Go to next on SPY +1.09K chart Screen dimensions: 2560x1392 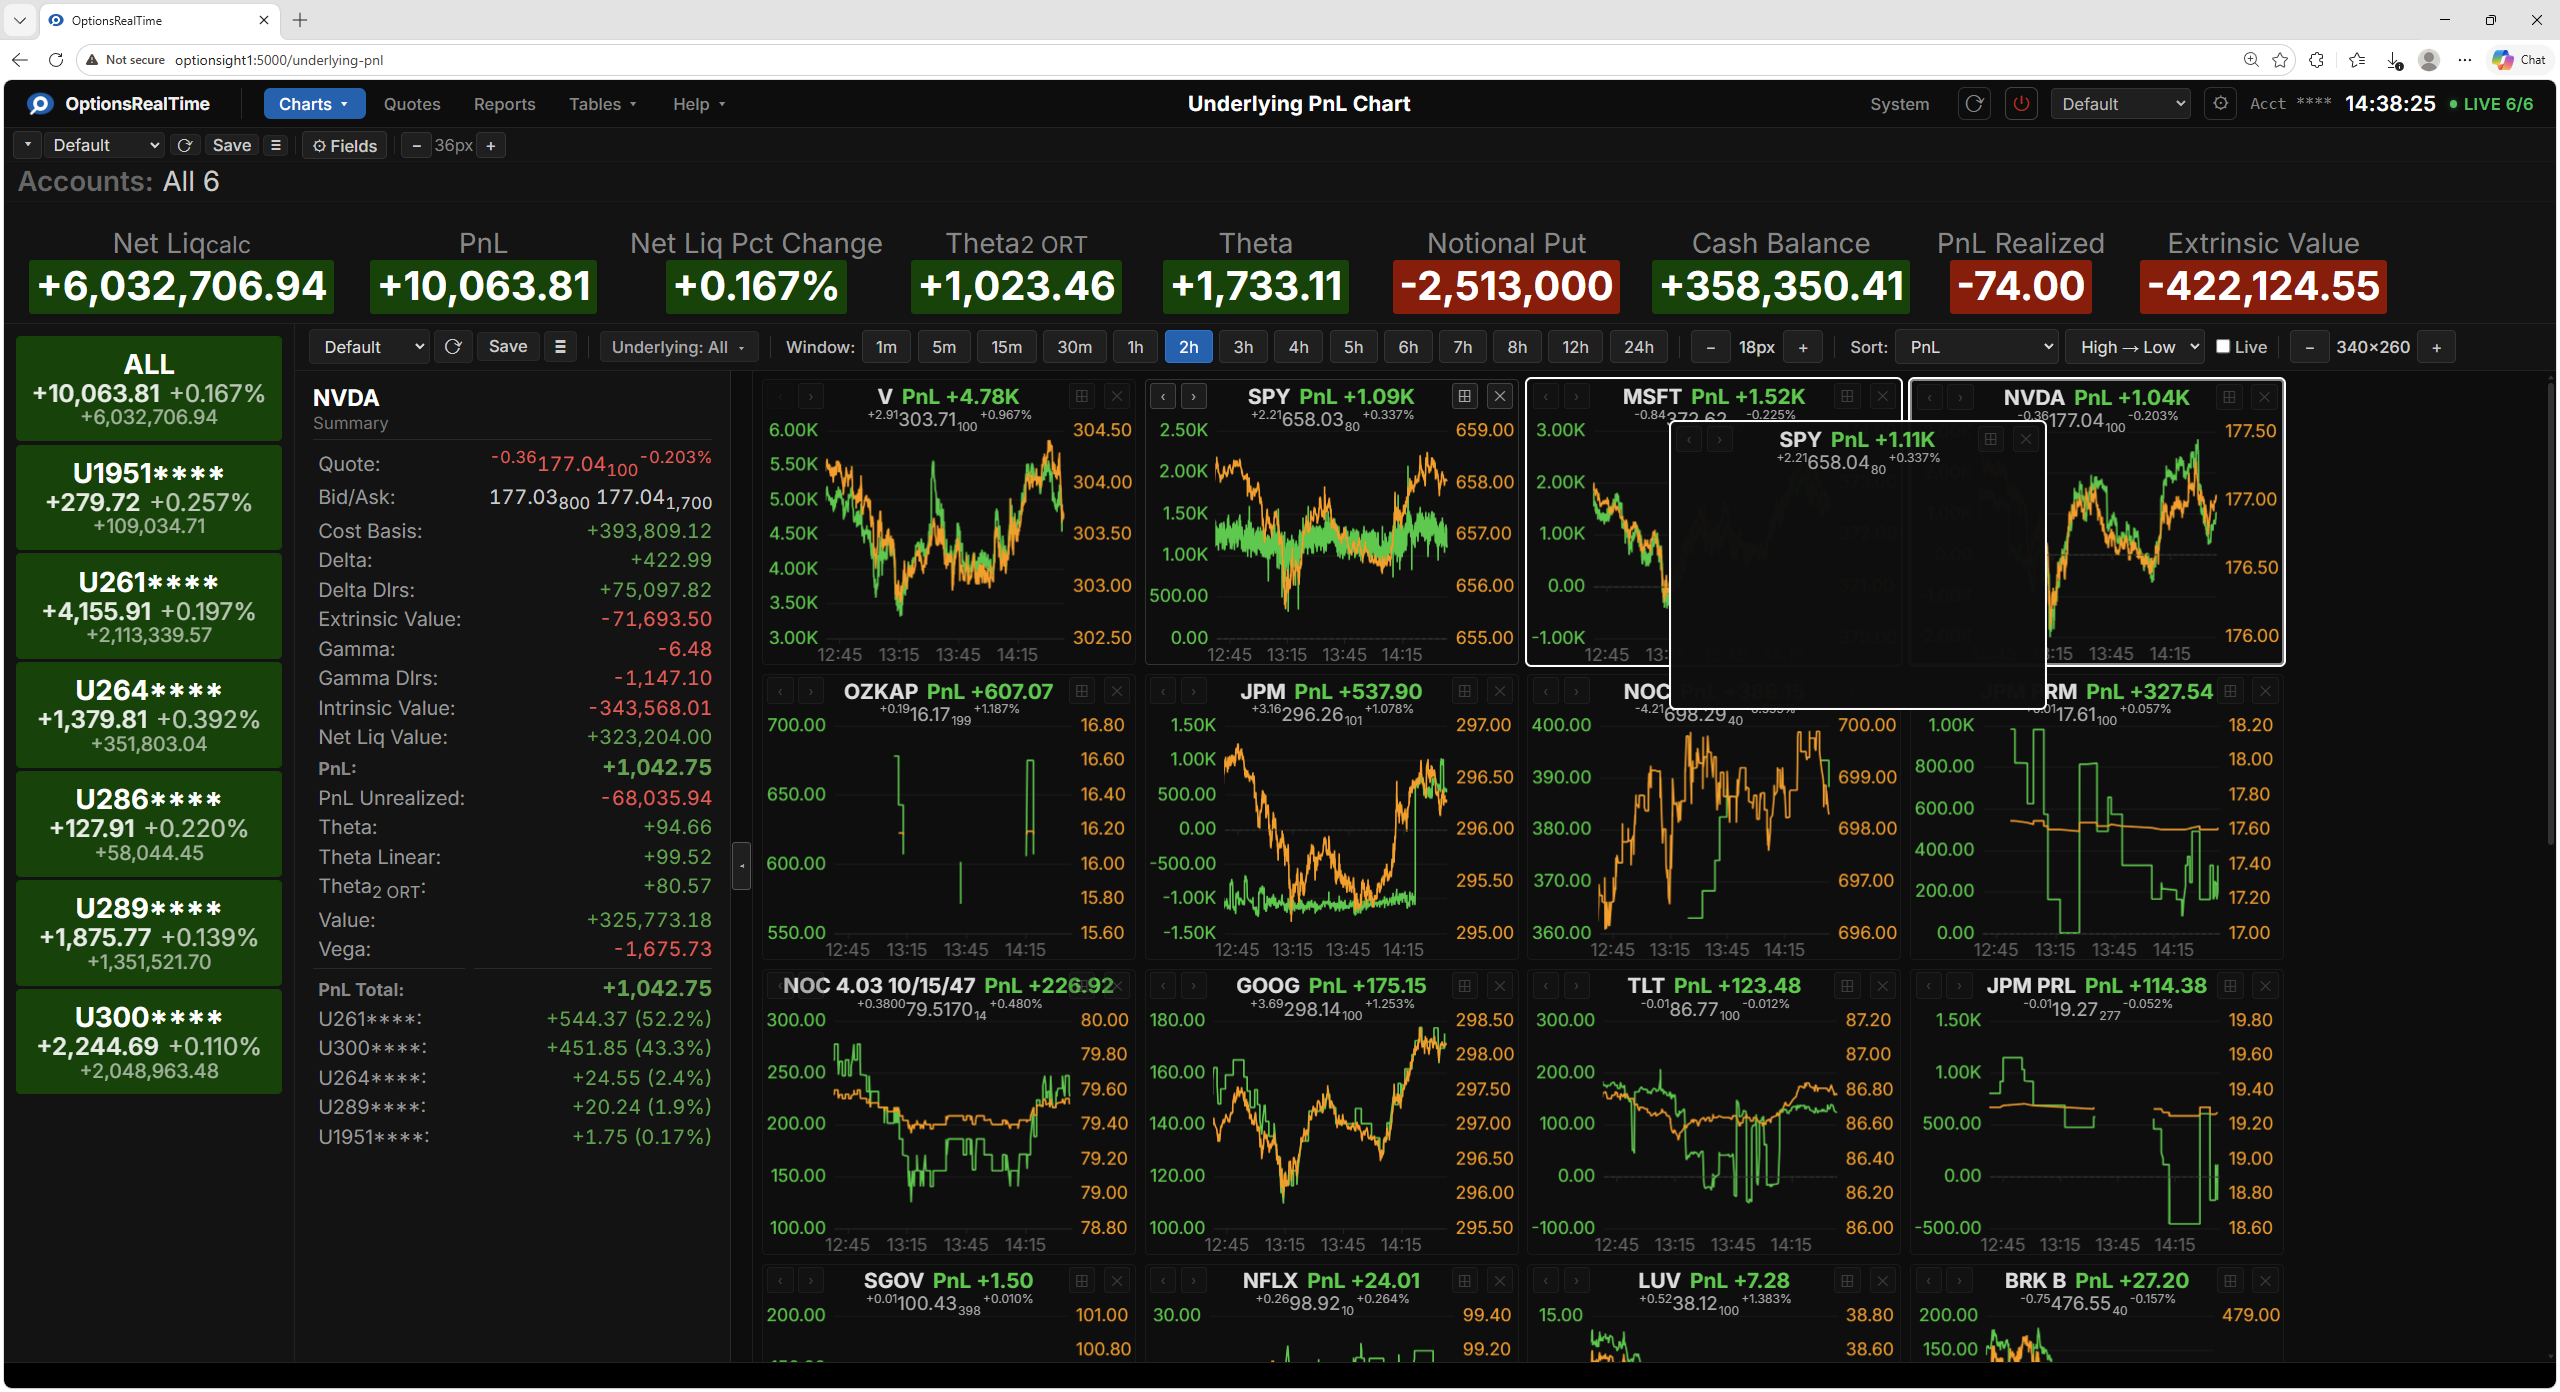(x=1193, y=397)
